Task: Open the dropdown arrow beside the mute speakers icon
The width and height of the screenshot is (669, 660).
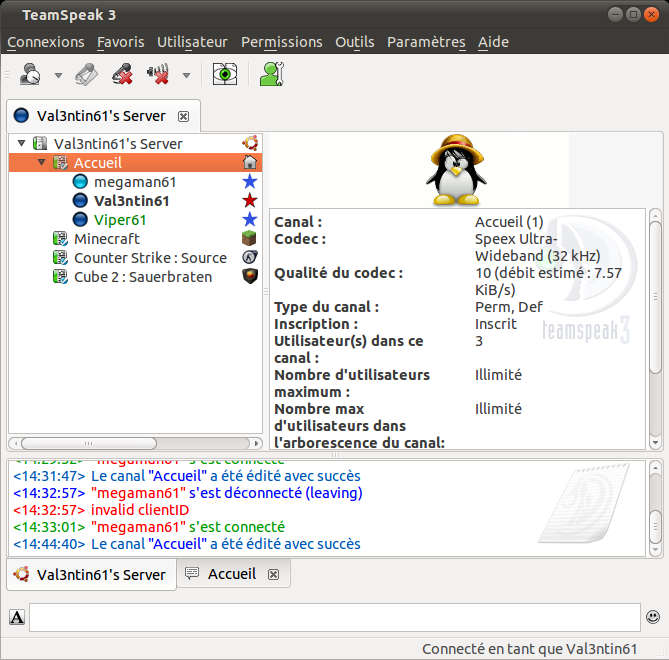Action: point(186,76)
